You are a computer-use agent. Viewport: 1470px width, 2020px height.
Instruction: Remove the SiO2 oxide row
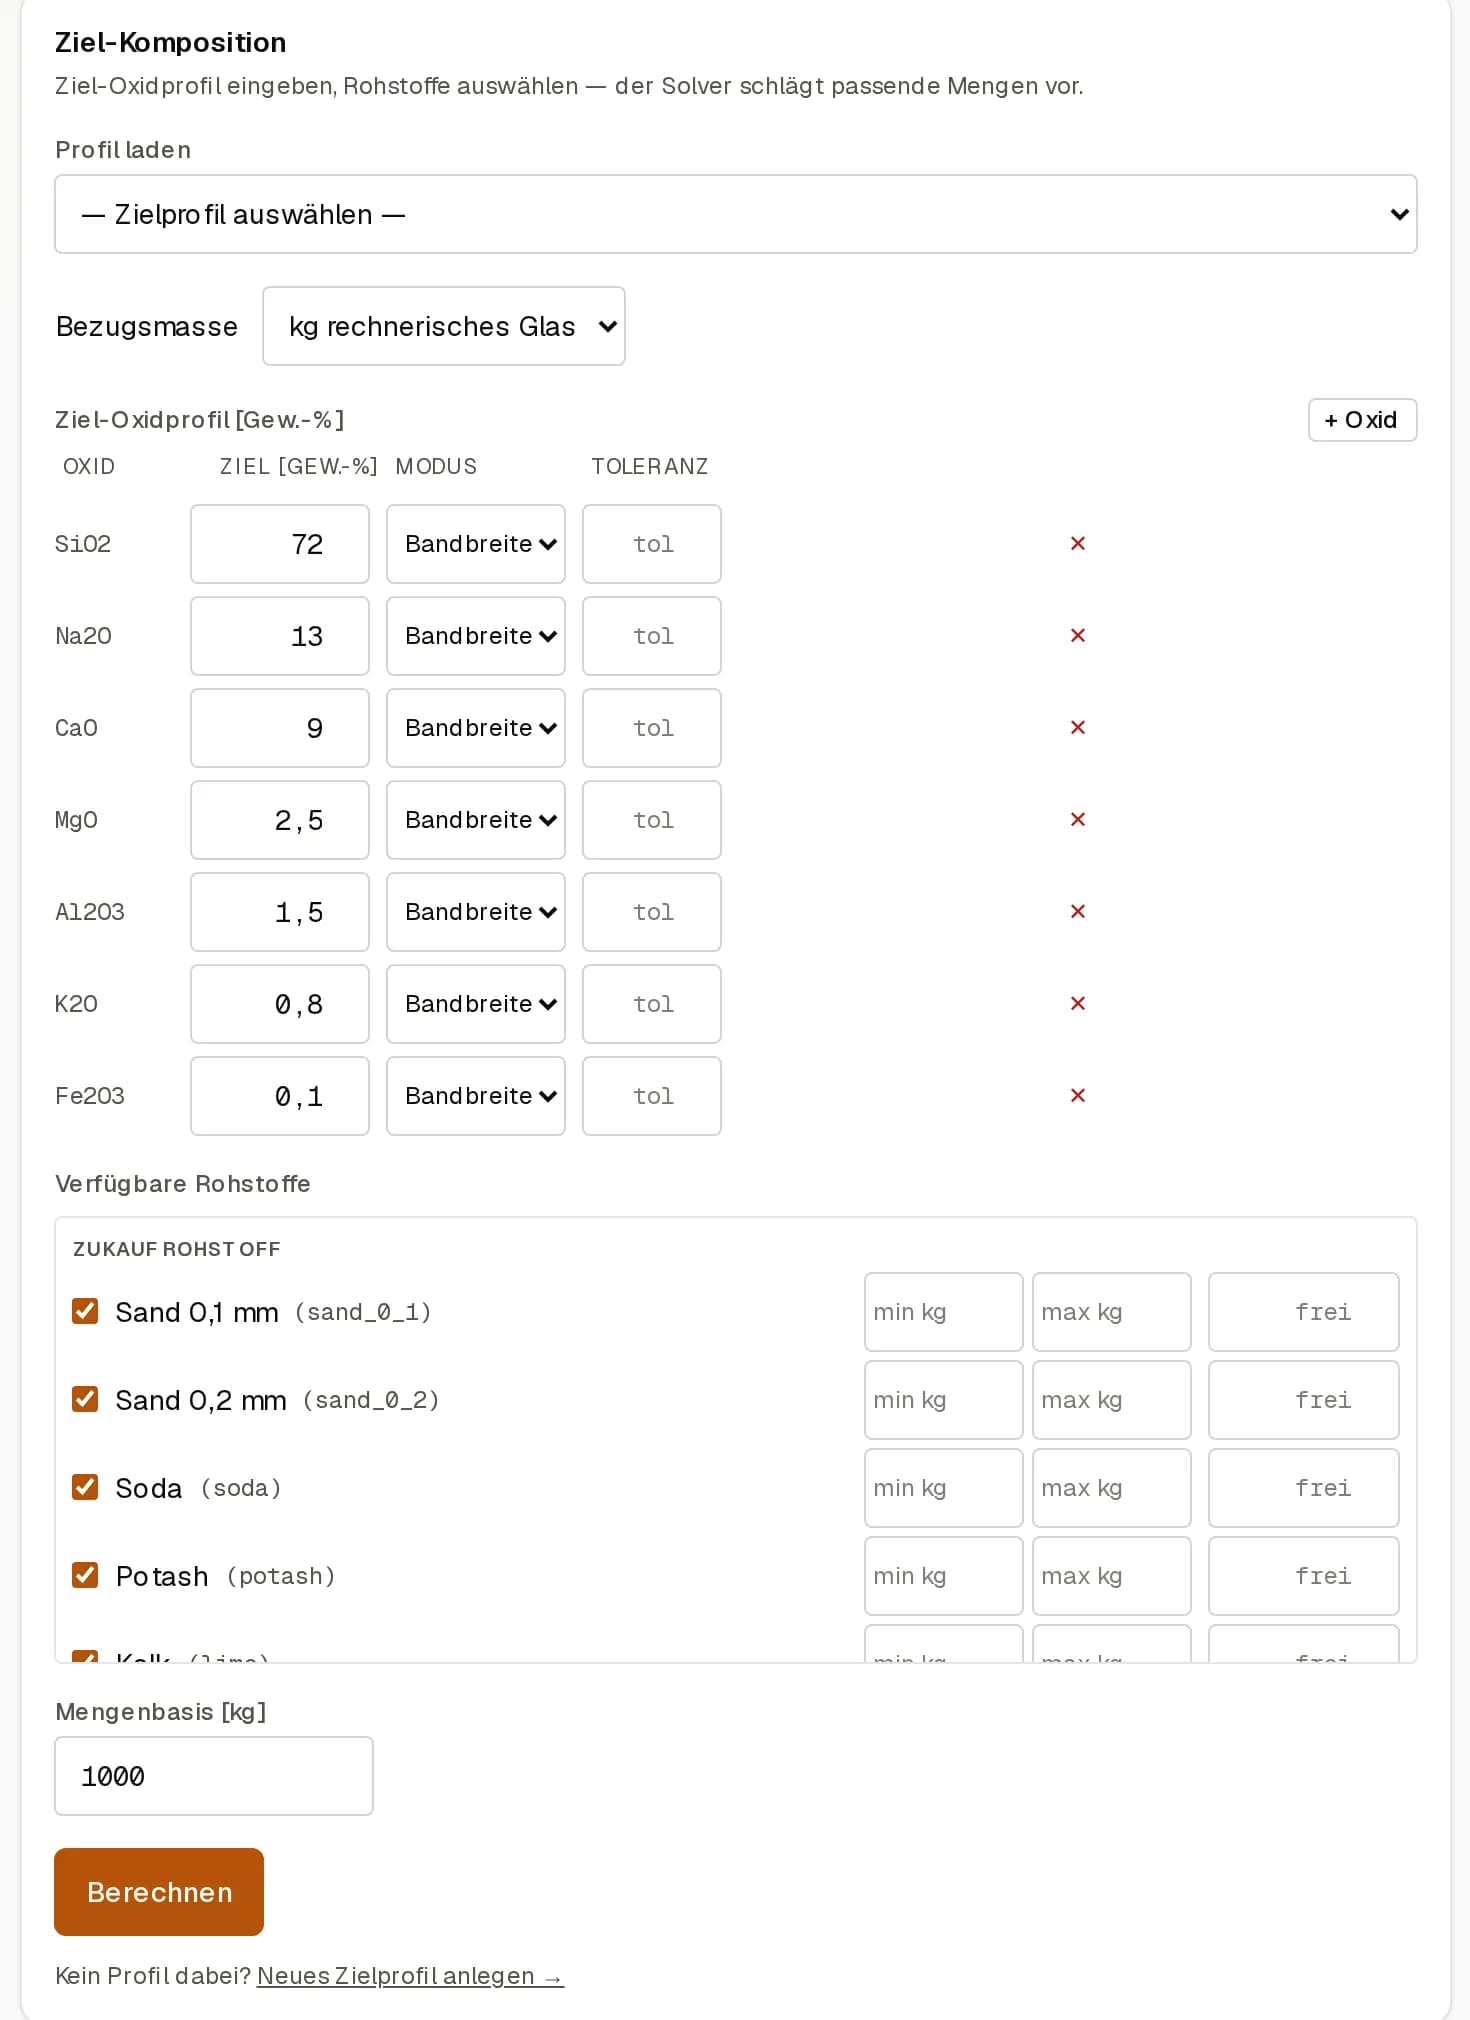click(x=1077, y=544)
